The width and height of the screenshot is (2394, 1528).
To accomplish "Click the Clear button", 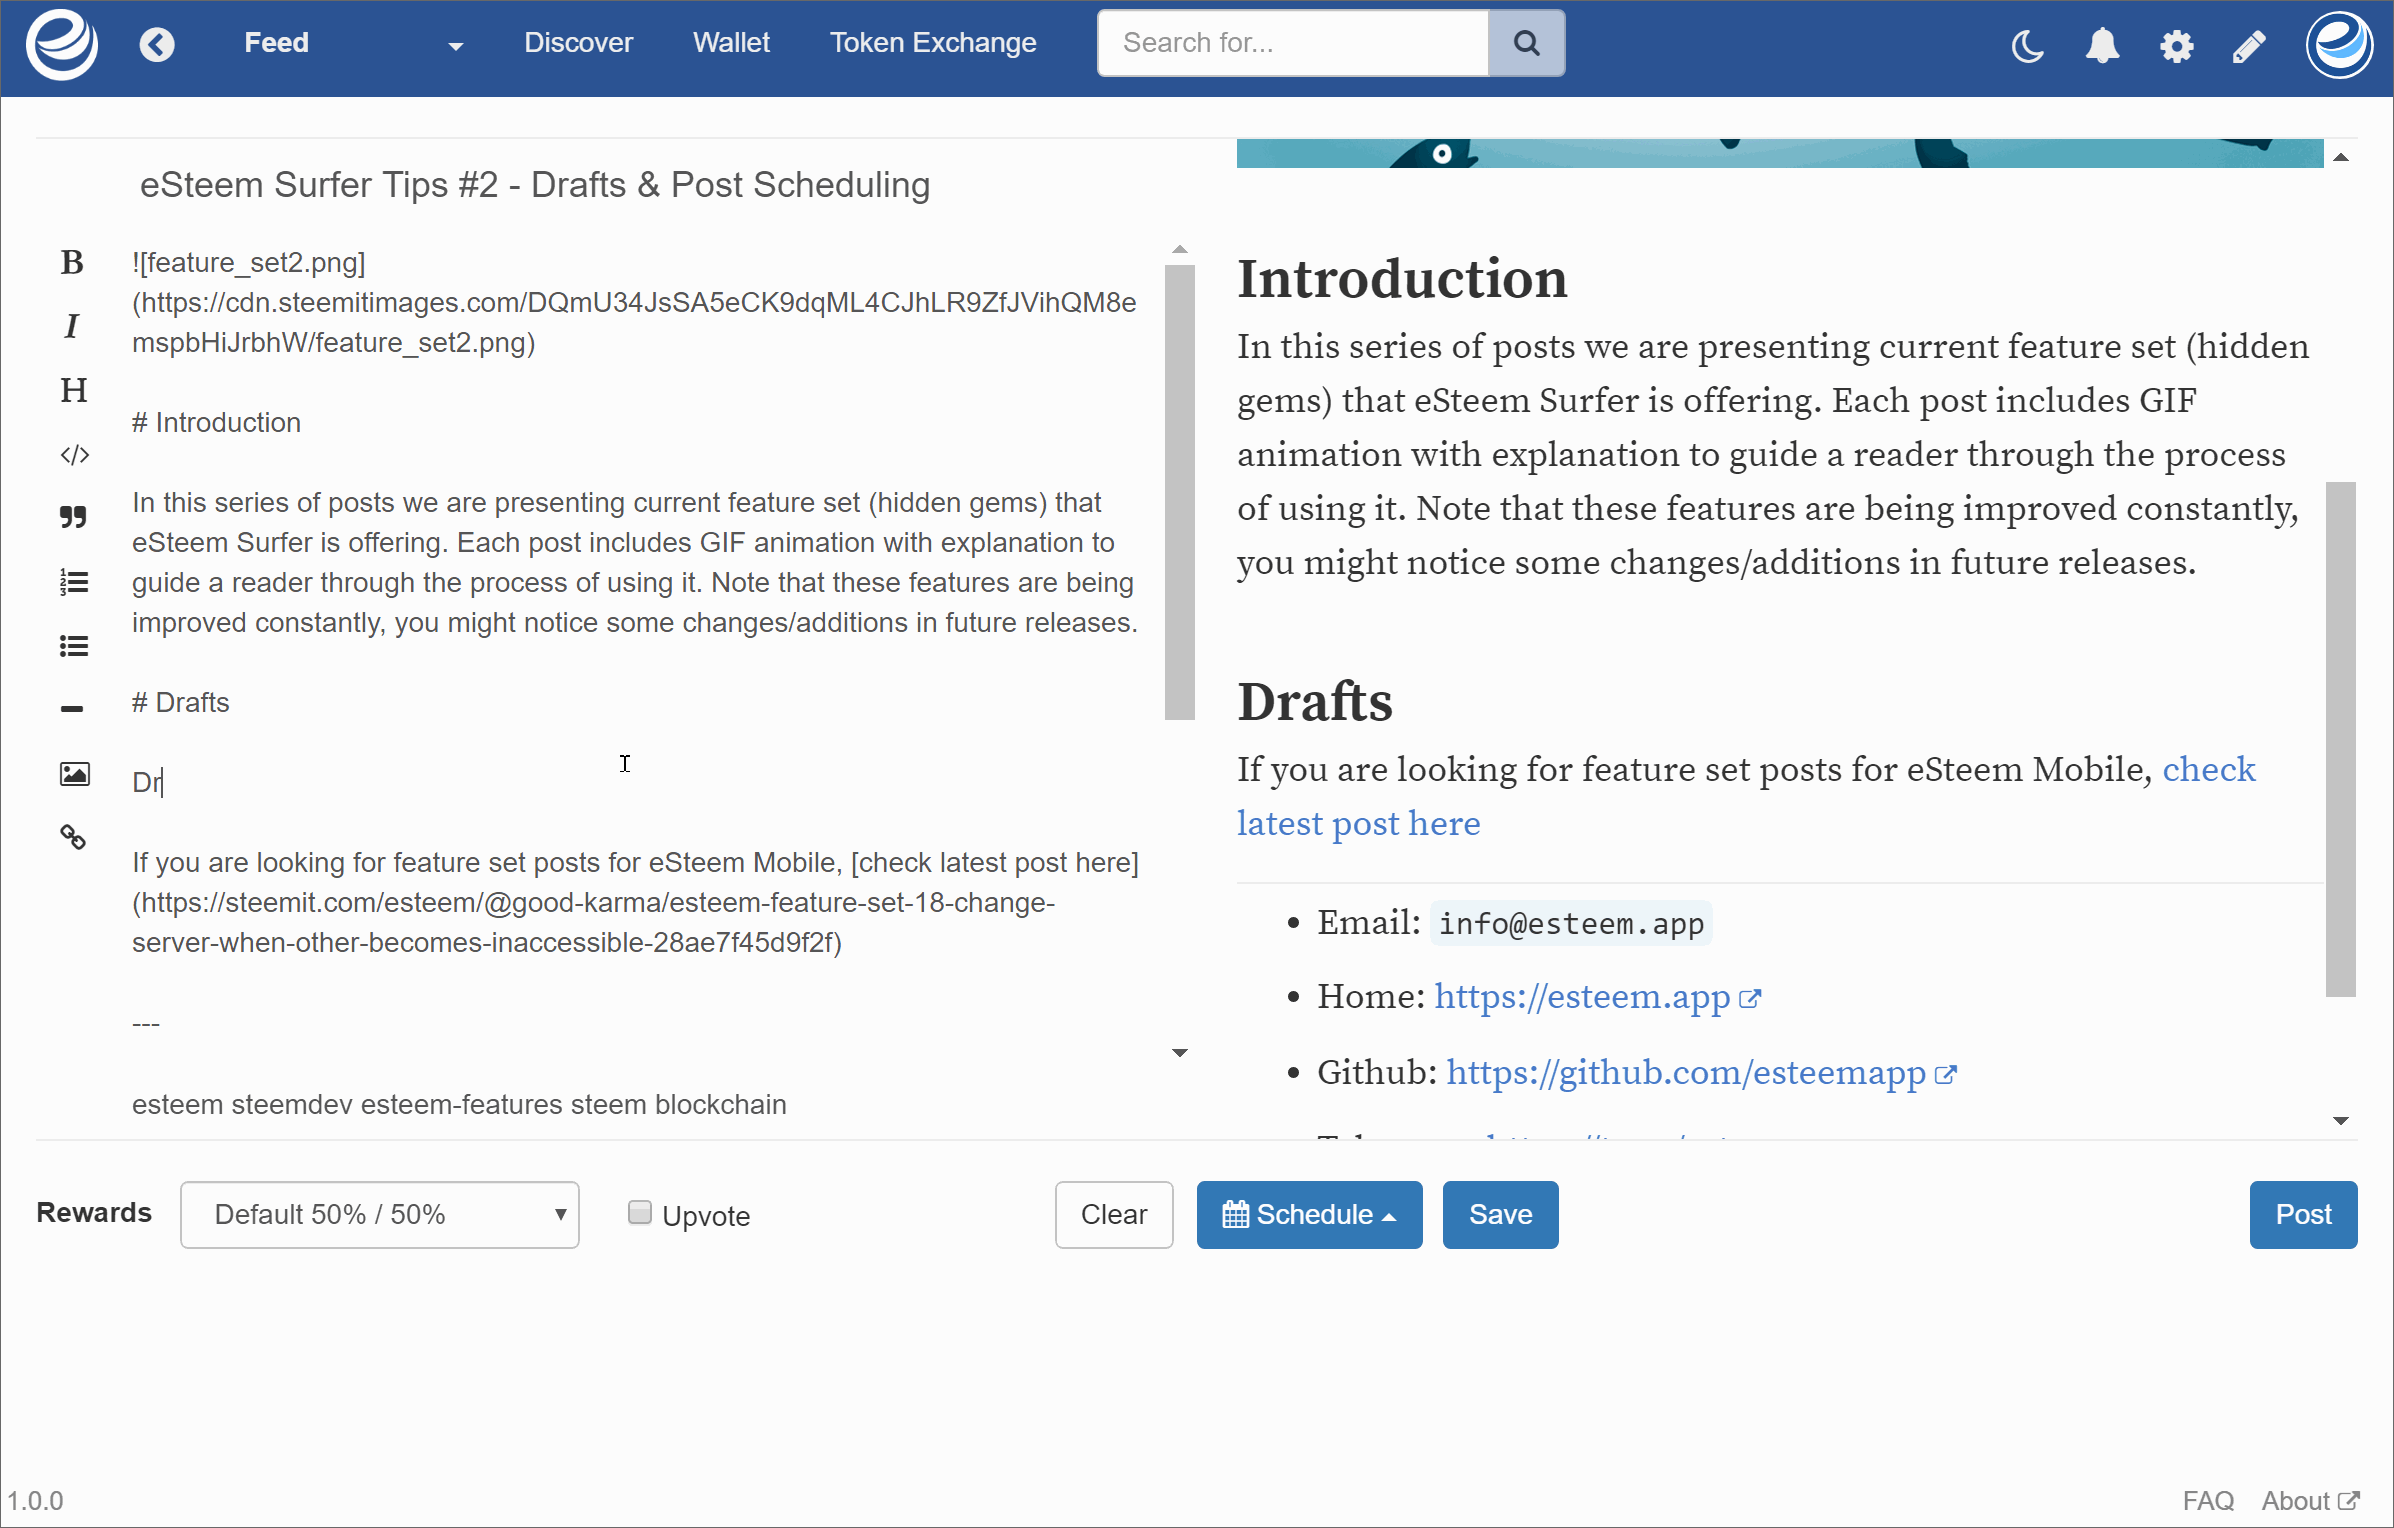I will pyautogui.click(x=1114, y=1215).
